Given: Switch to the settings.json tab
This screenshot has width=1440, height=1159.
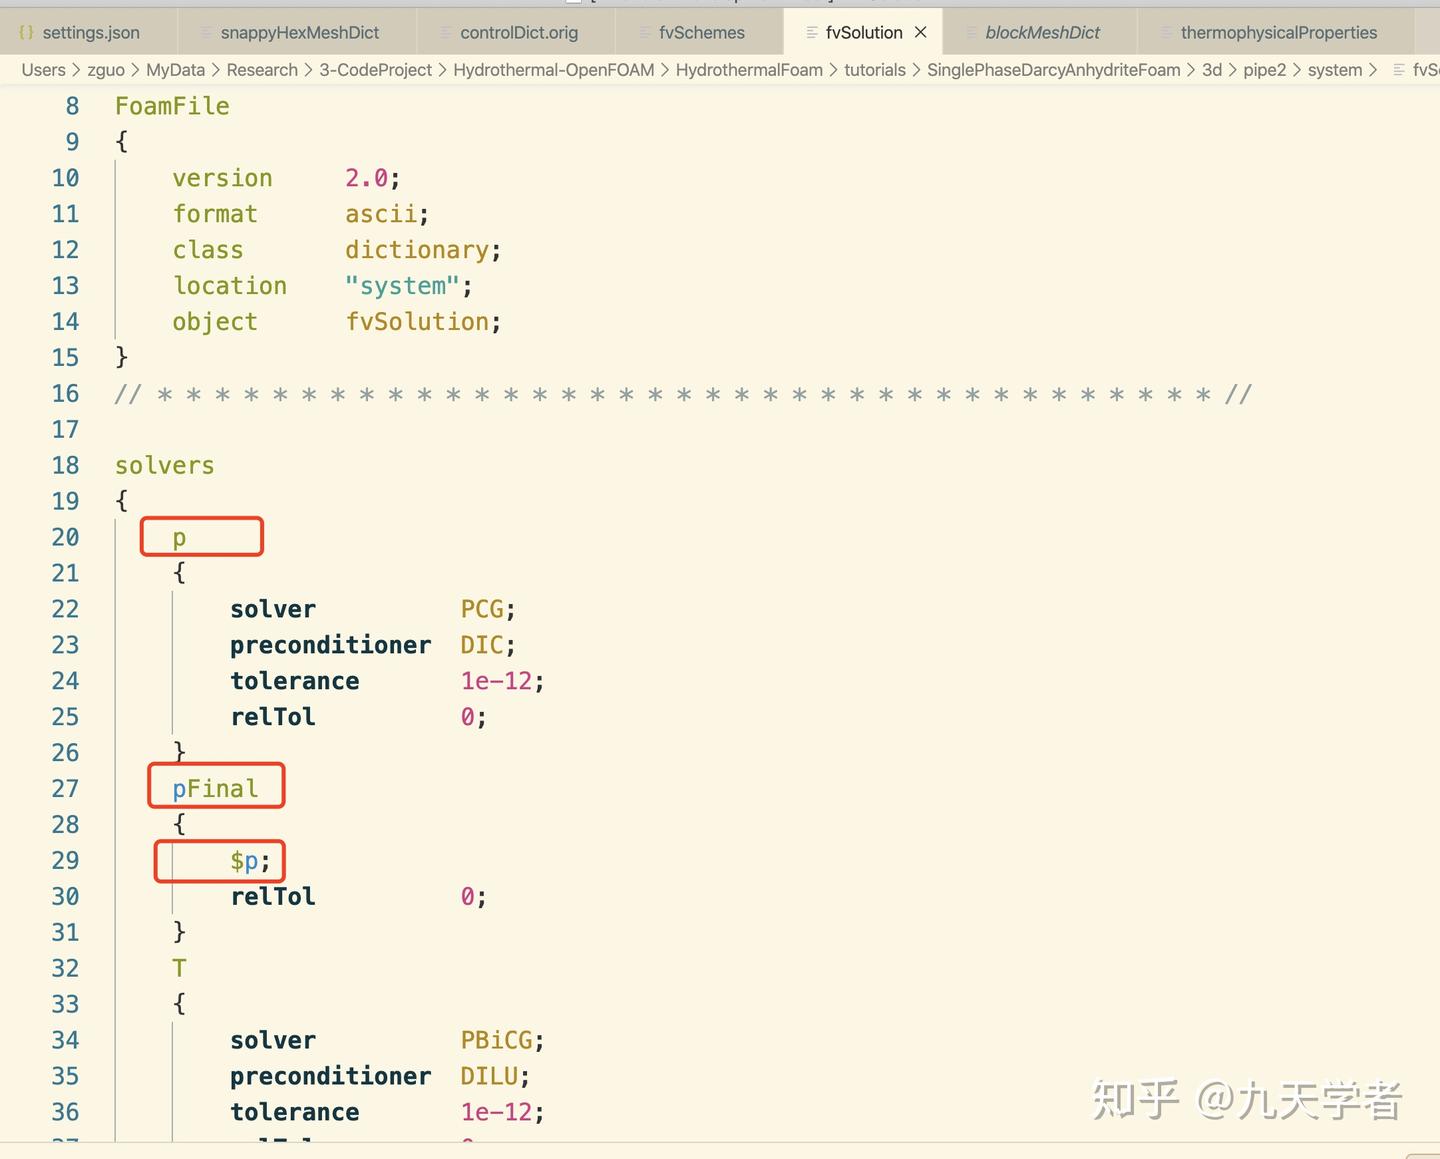Looking at the screenshot, I should pos(89,33).
